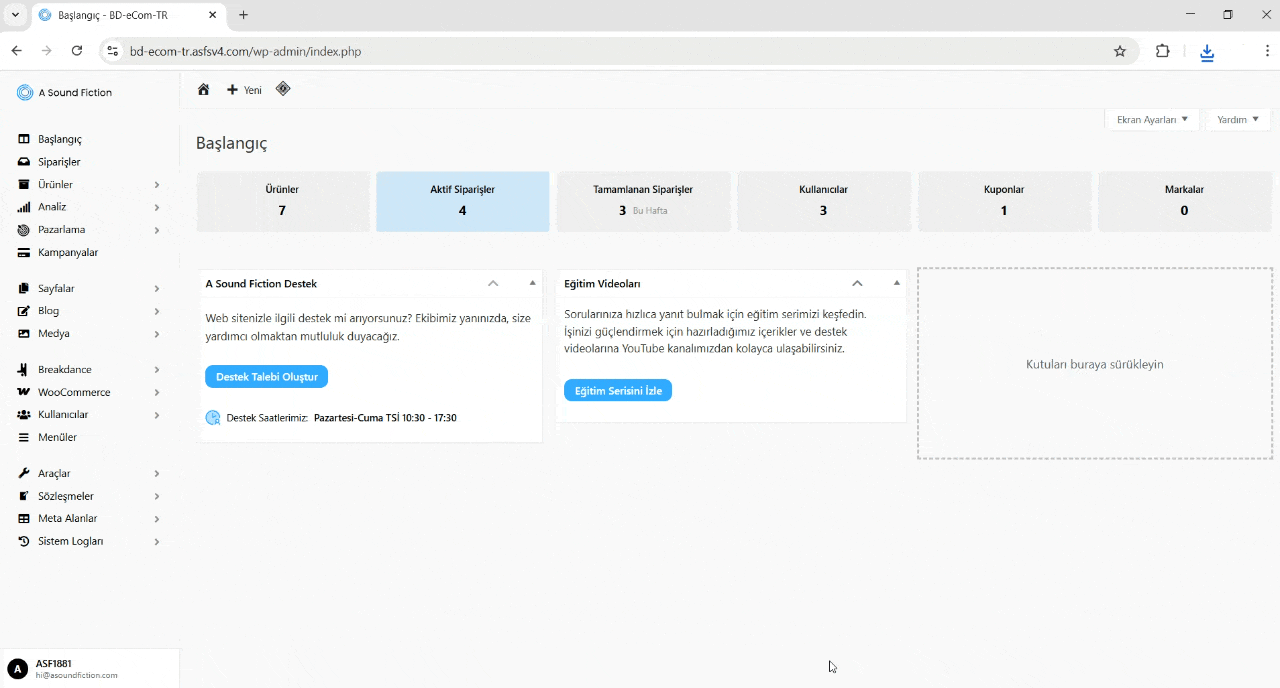Open Siparişler from the sidebar
Screen dimensions: 1280x688
tap(59, 162)
